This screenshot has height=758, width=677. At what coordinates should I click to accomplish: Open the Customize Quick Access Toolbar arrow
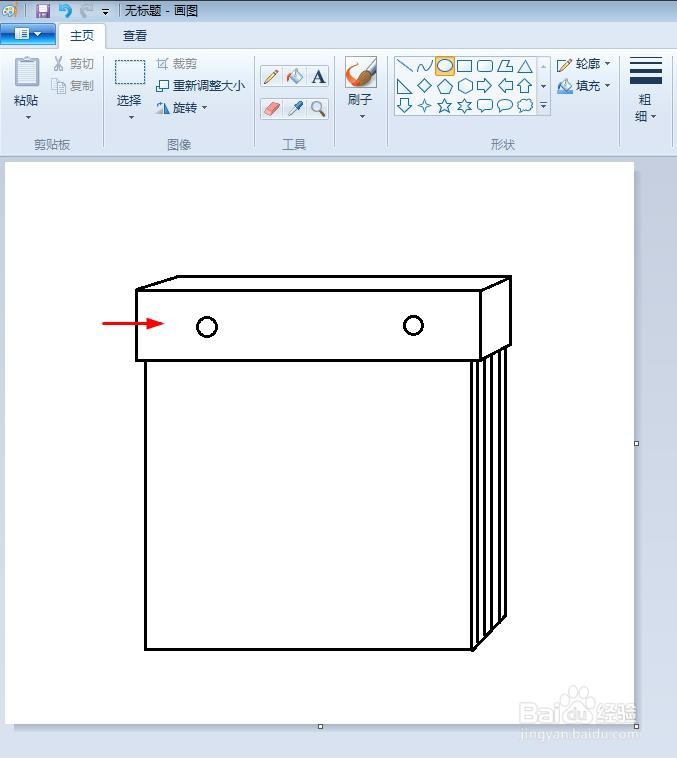pyautogui.click(x=105, y=12)
